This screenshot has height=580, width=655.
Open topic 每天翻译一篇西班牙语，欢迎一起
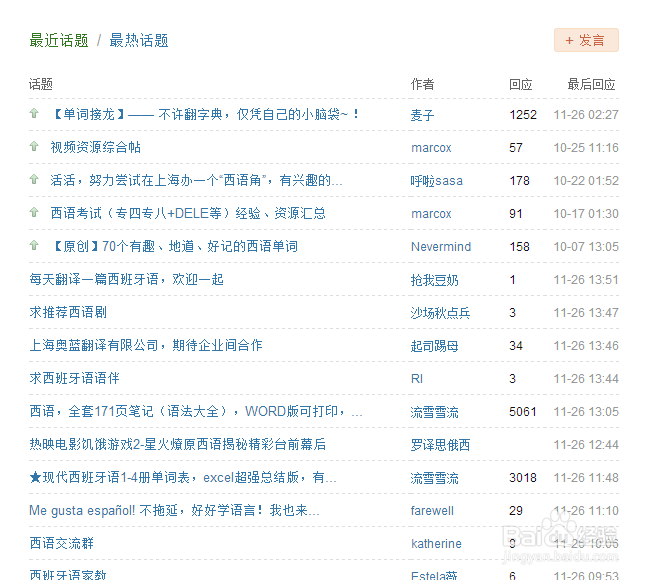pos(127,279)
